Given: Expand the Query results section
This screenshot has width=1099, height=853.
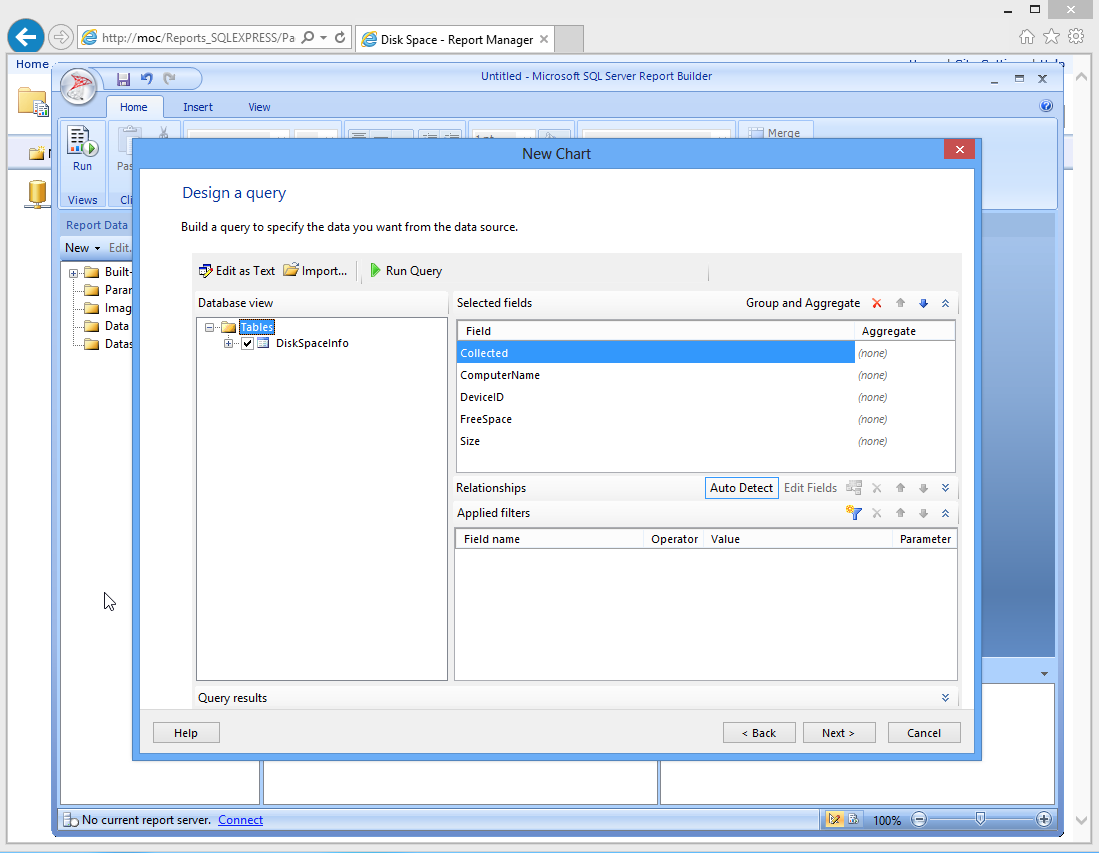Looking at the screenshot, I should [x=945, y=698].
